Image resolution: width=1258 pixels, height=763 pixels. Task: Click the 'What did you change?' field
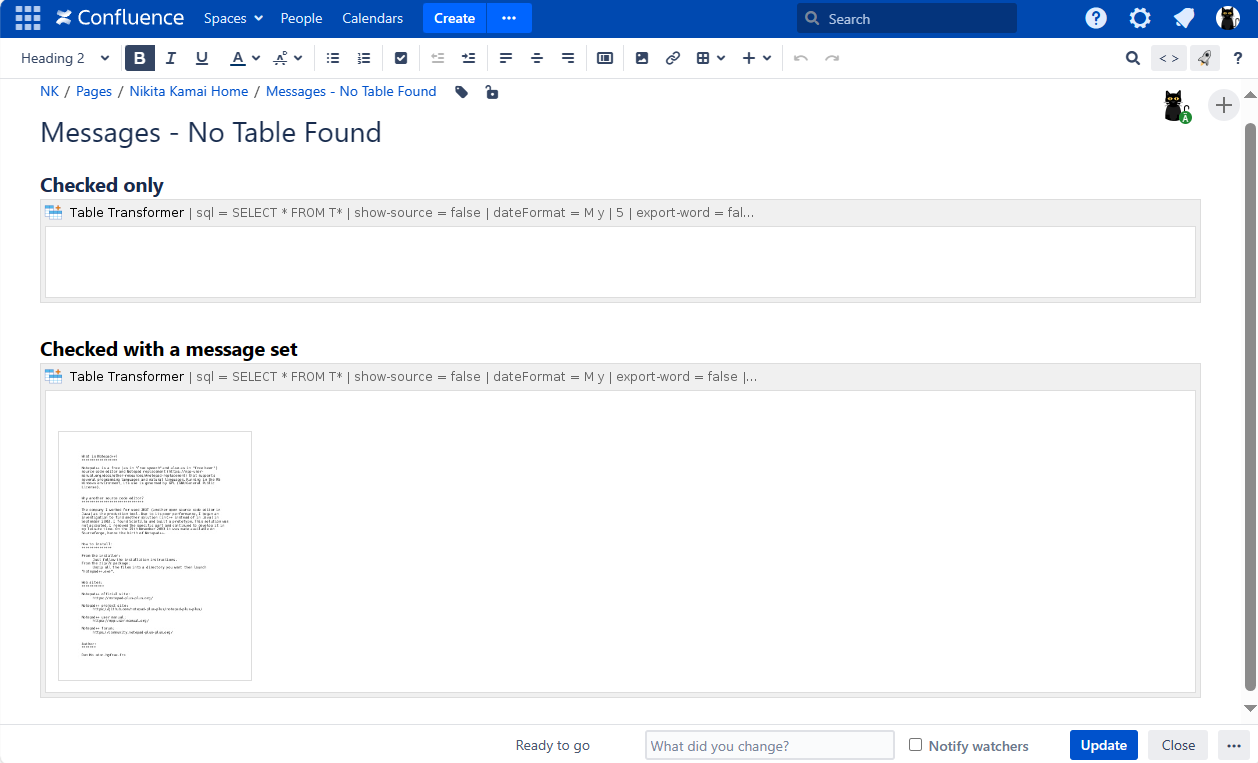pyautogui.click(x=769, y=745)
